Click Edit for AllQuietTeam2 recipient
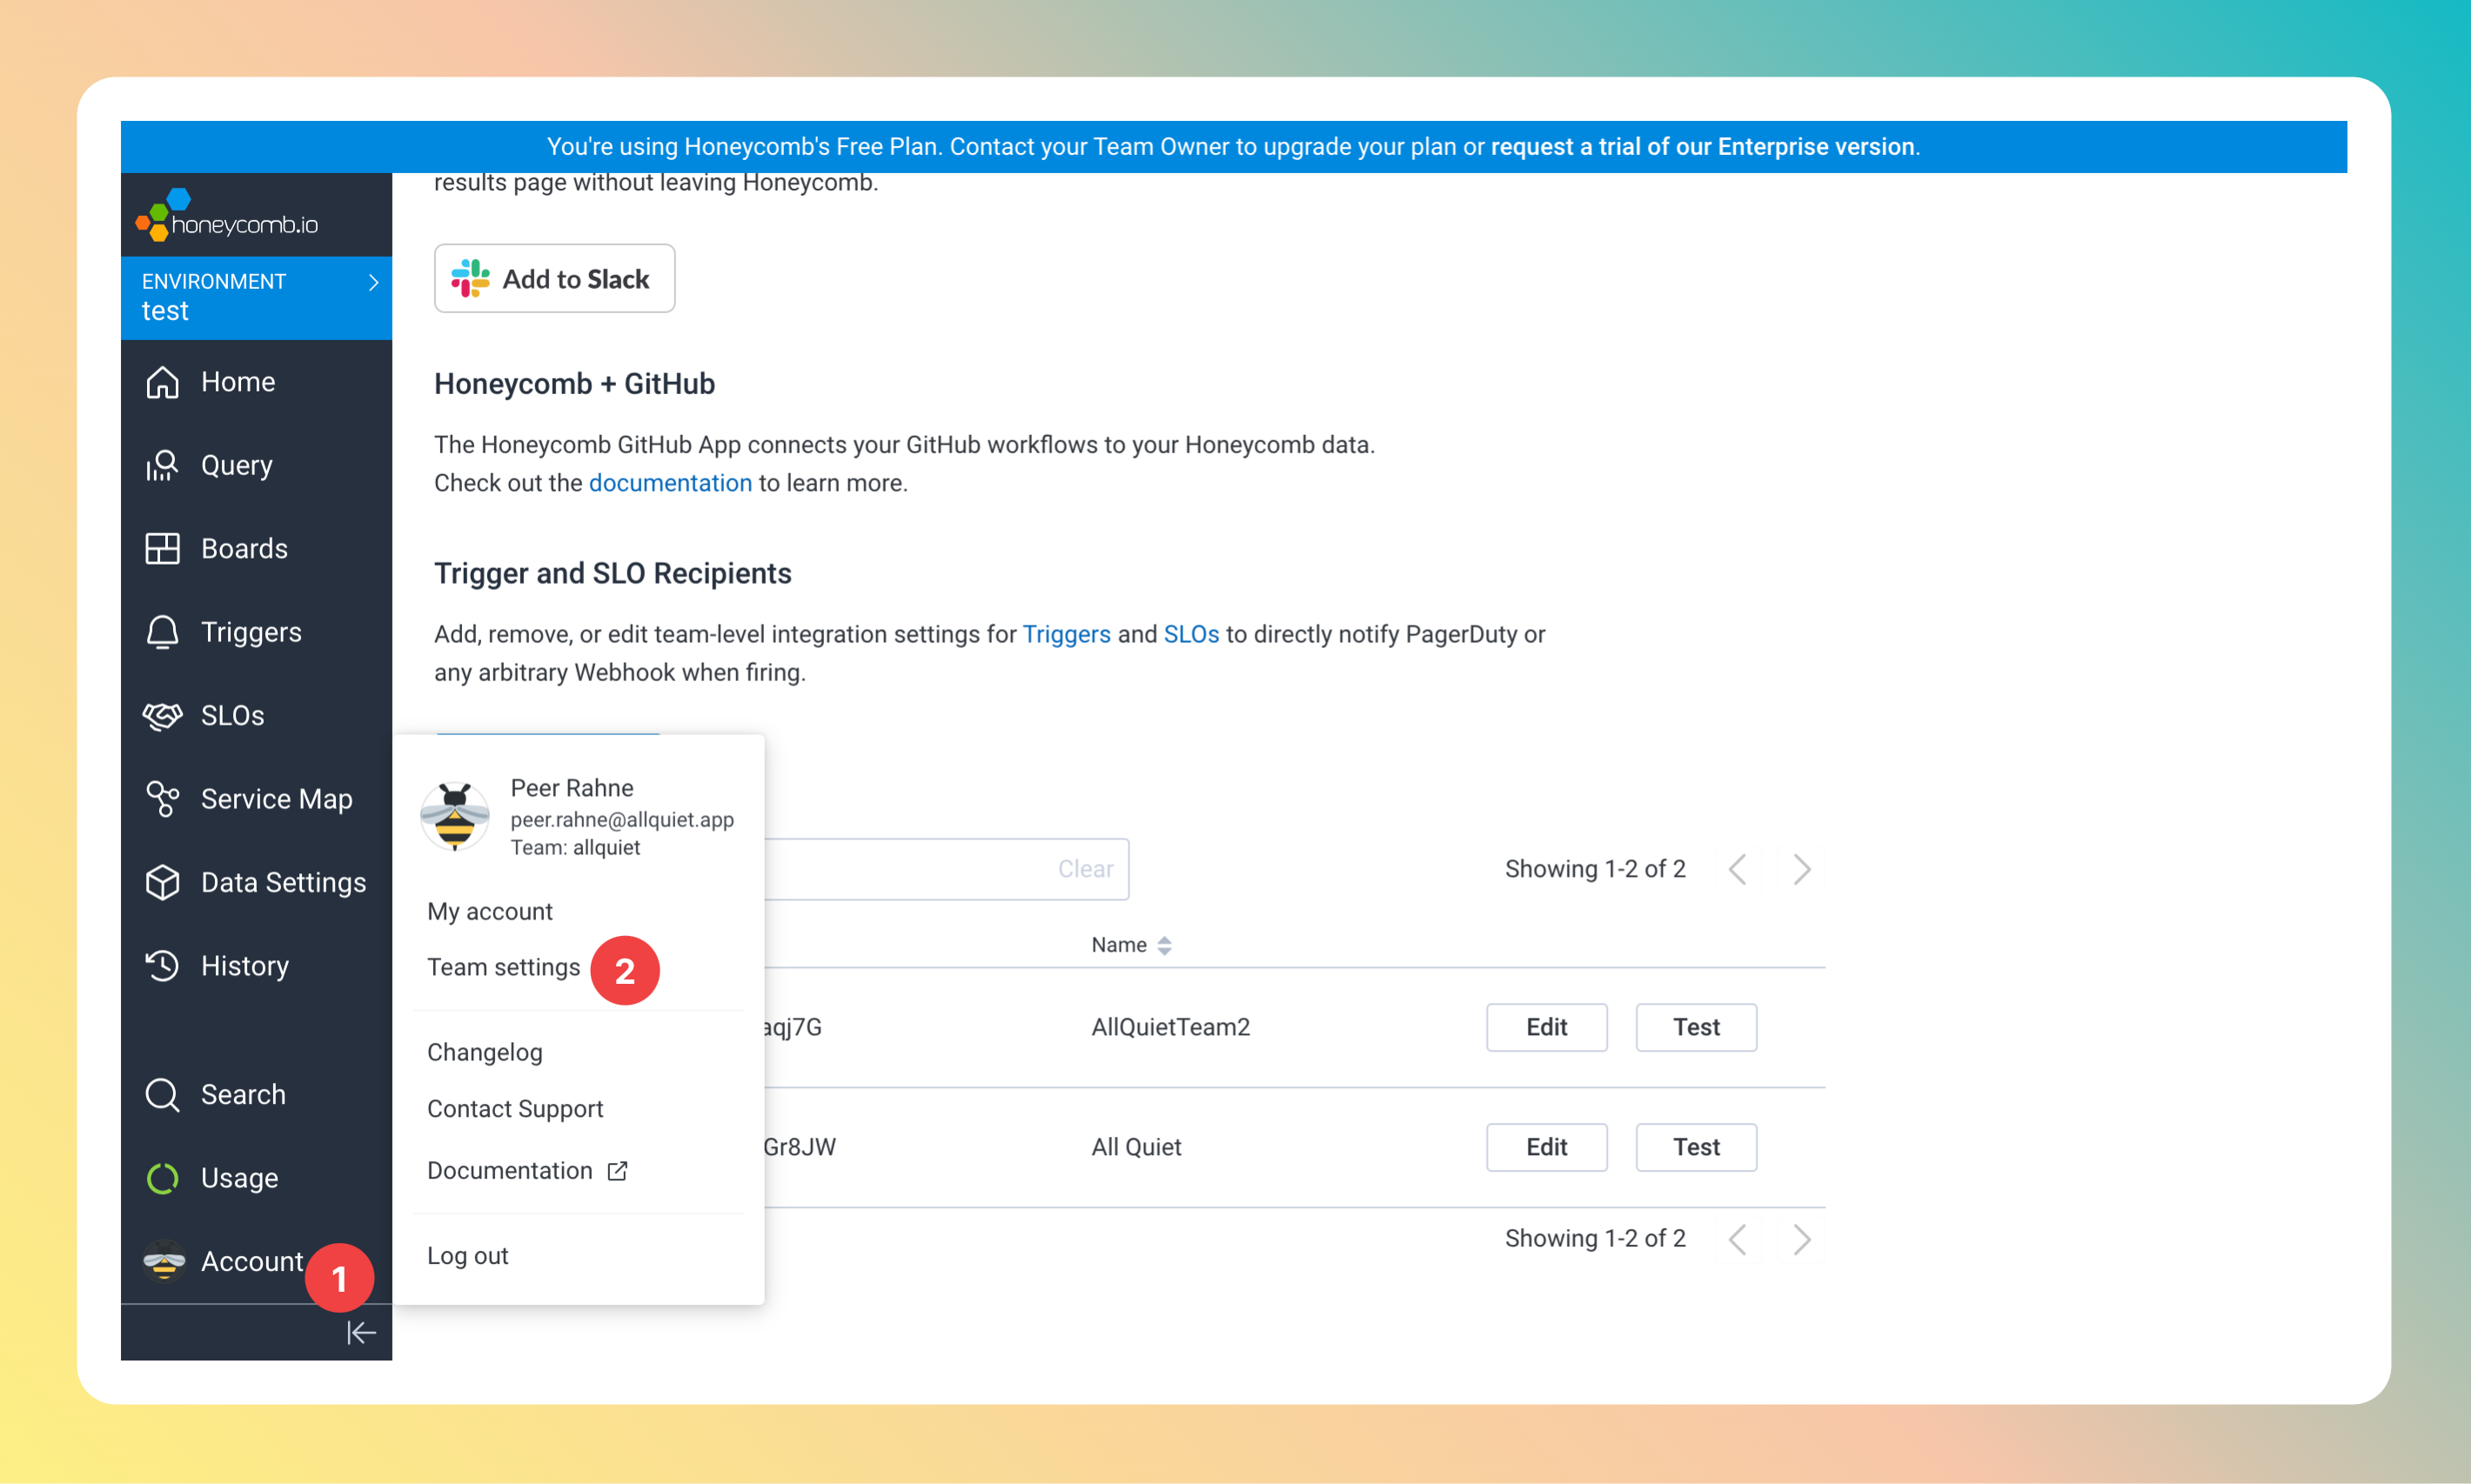2471x1484 pixels. tap(1546, 1027)
